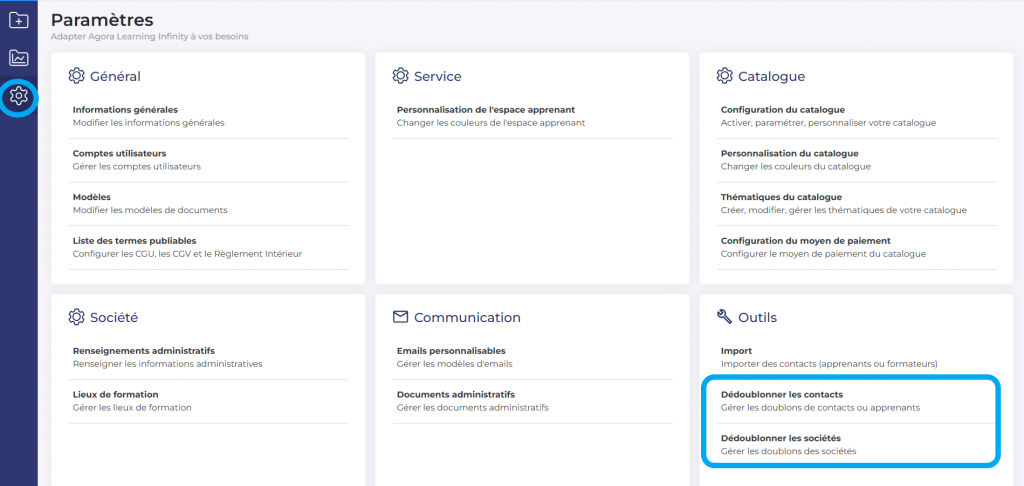
Task: Open Liste des termes publiables
Action: [x=208, y=248]
